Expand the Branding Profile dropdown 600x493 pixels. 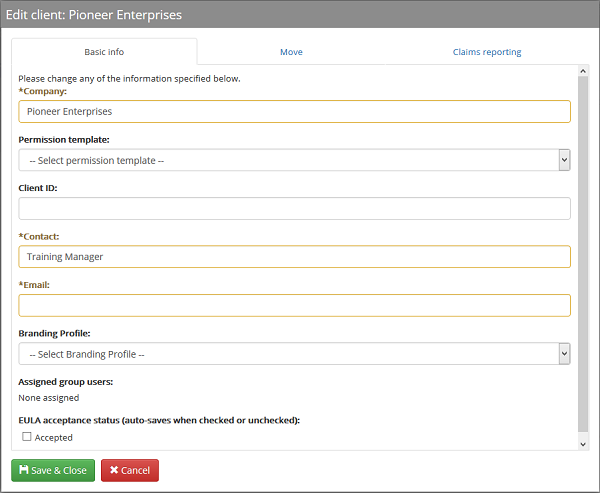click(288, 353)
